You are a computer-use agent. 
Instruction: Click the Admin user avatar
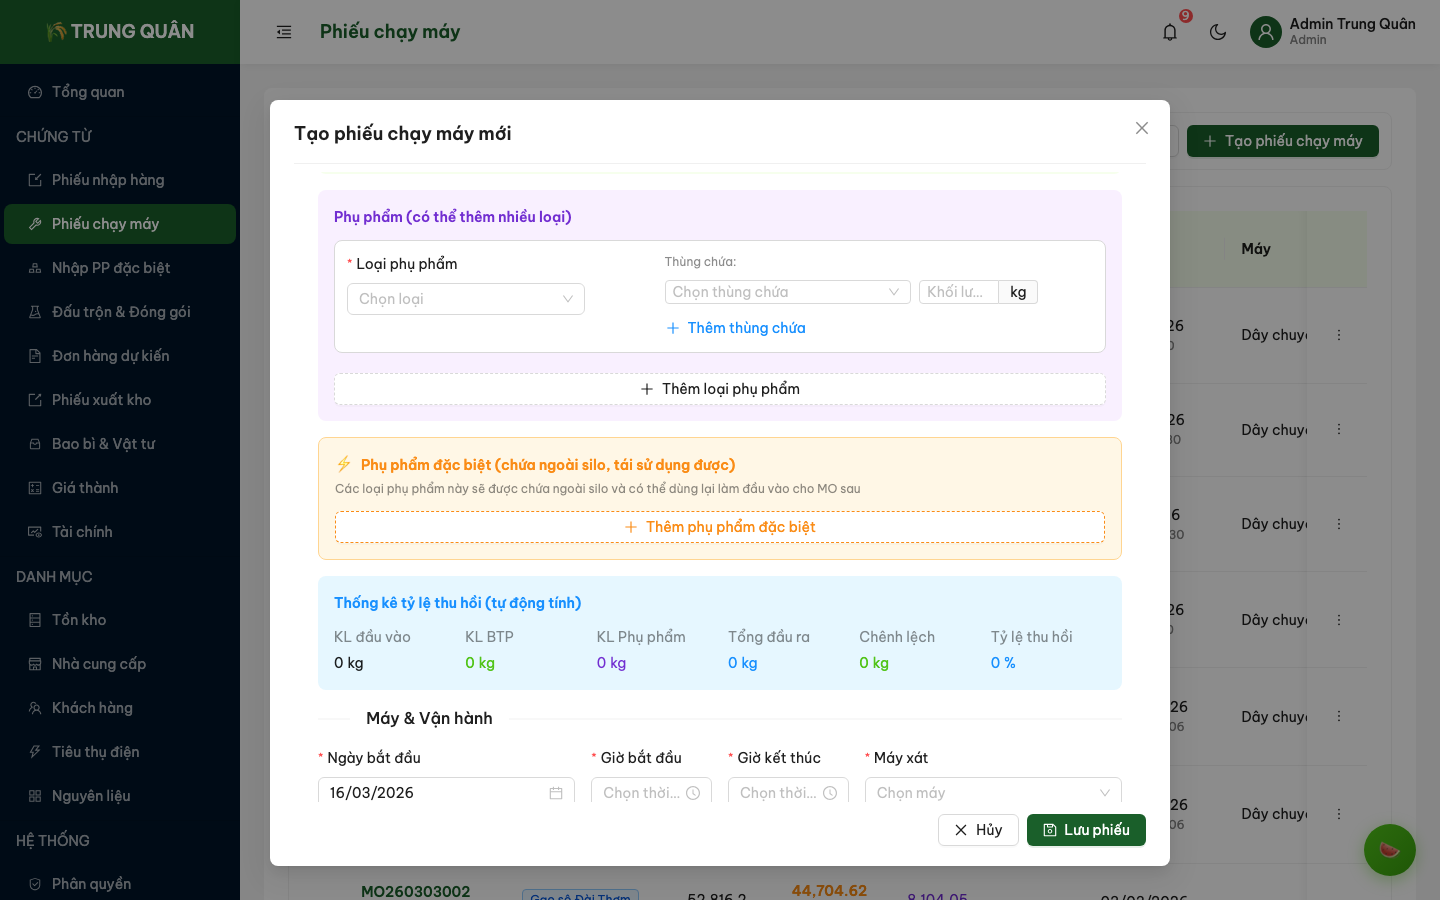1265,32
